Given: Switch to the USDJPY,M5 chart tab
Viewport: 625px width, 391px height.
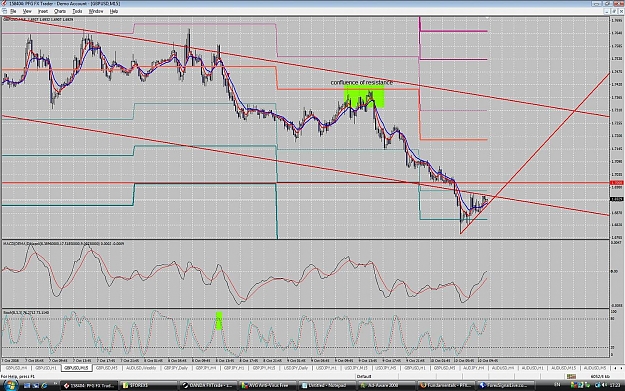Looking at the screenshot, I should [x=385, y=368].
